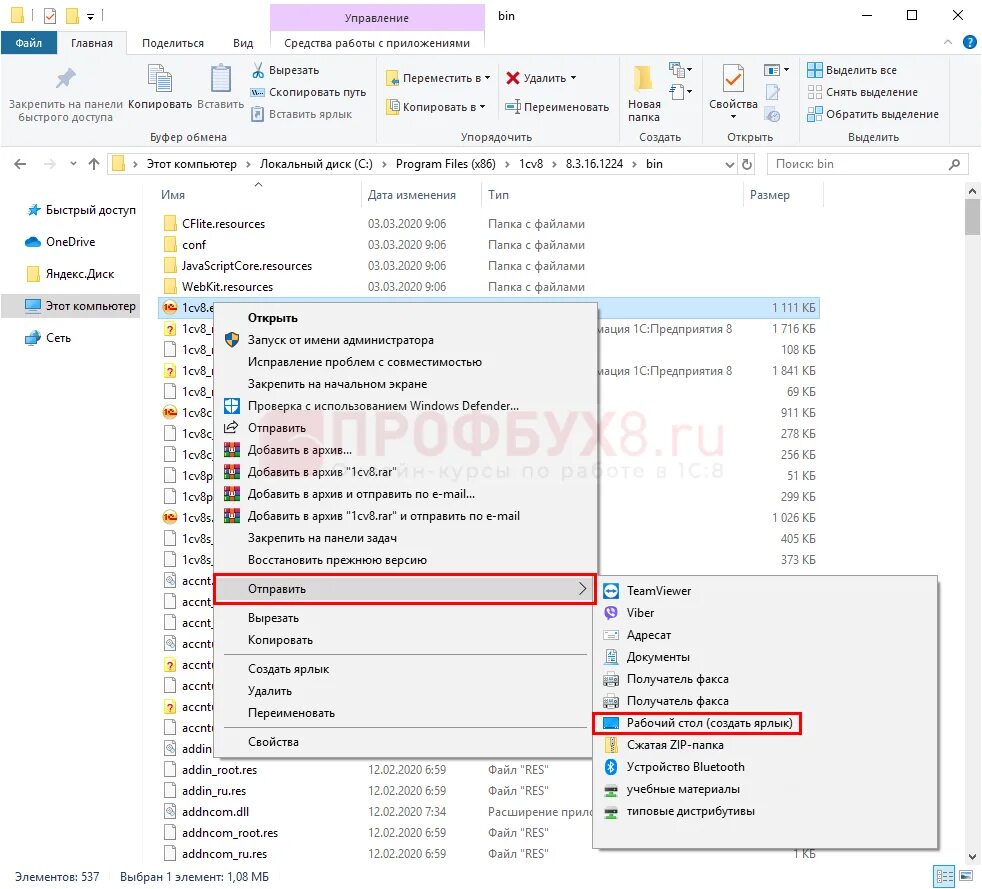Create New folder (Новая папка)
Image resolution: width=982 pixels, height=889 pixels.
[x=644, y=94]
